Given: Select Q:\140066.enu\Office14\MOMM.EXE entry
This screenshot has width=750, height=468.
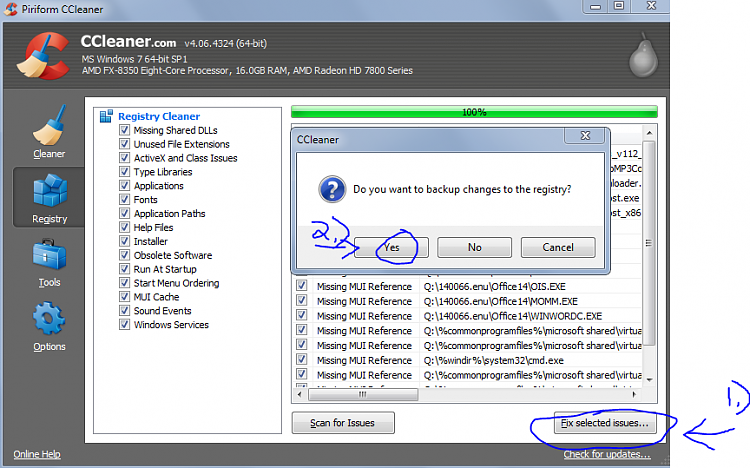Looking at the screenshot, I should (x=501, y=301).
